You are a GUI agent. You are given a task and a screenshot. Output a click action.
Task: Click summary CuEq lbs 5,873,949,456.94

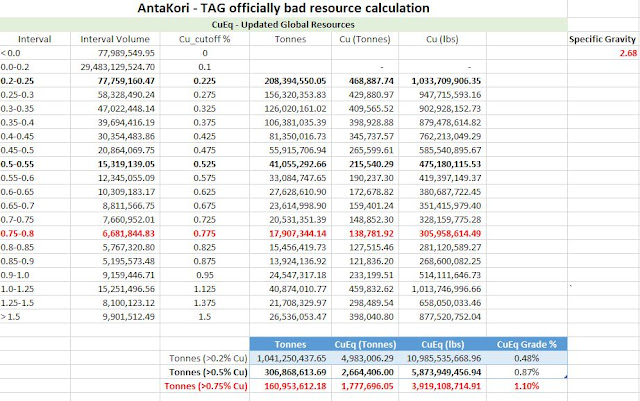[x=444, y=372]
